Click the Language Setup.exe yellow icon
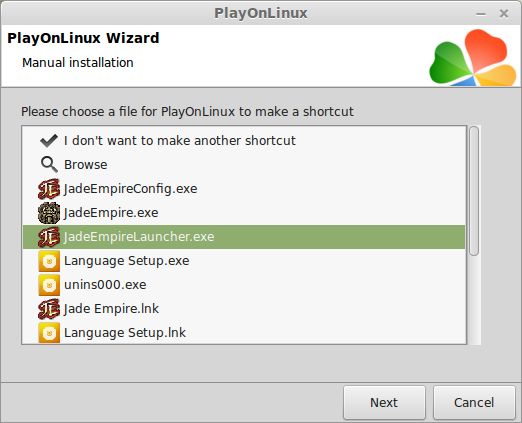The height and width of the screenshot is (423, 522). point(49,261)
